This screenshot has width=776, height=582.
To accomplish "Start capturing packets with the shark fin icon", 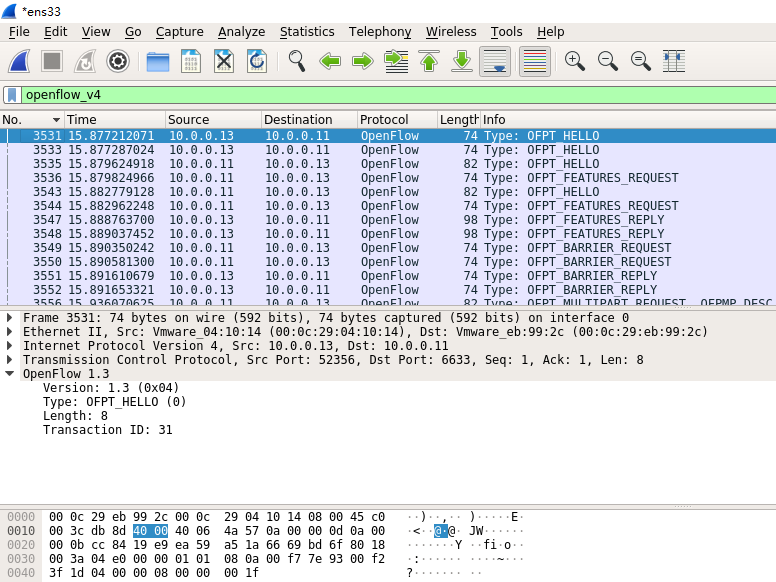I will tap(19, 61).
